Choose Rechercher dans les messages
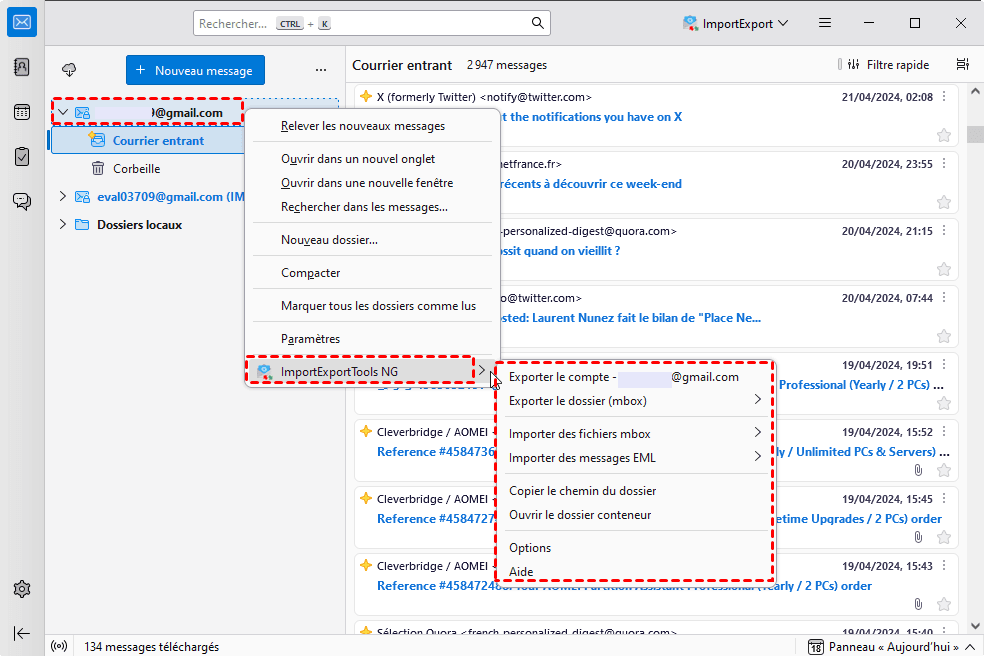The width and height of the screenshot is (984, 656). (x=372, y=207)
